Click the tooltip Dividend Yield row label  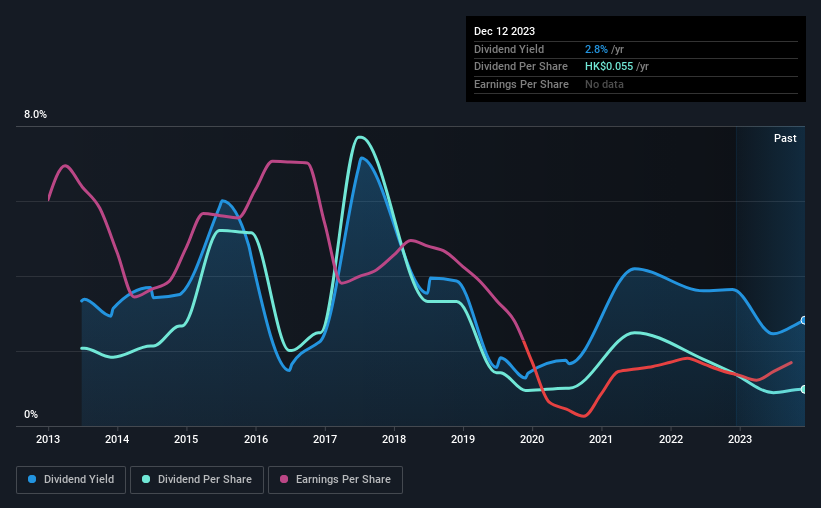coord(509,49)
